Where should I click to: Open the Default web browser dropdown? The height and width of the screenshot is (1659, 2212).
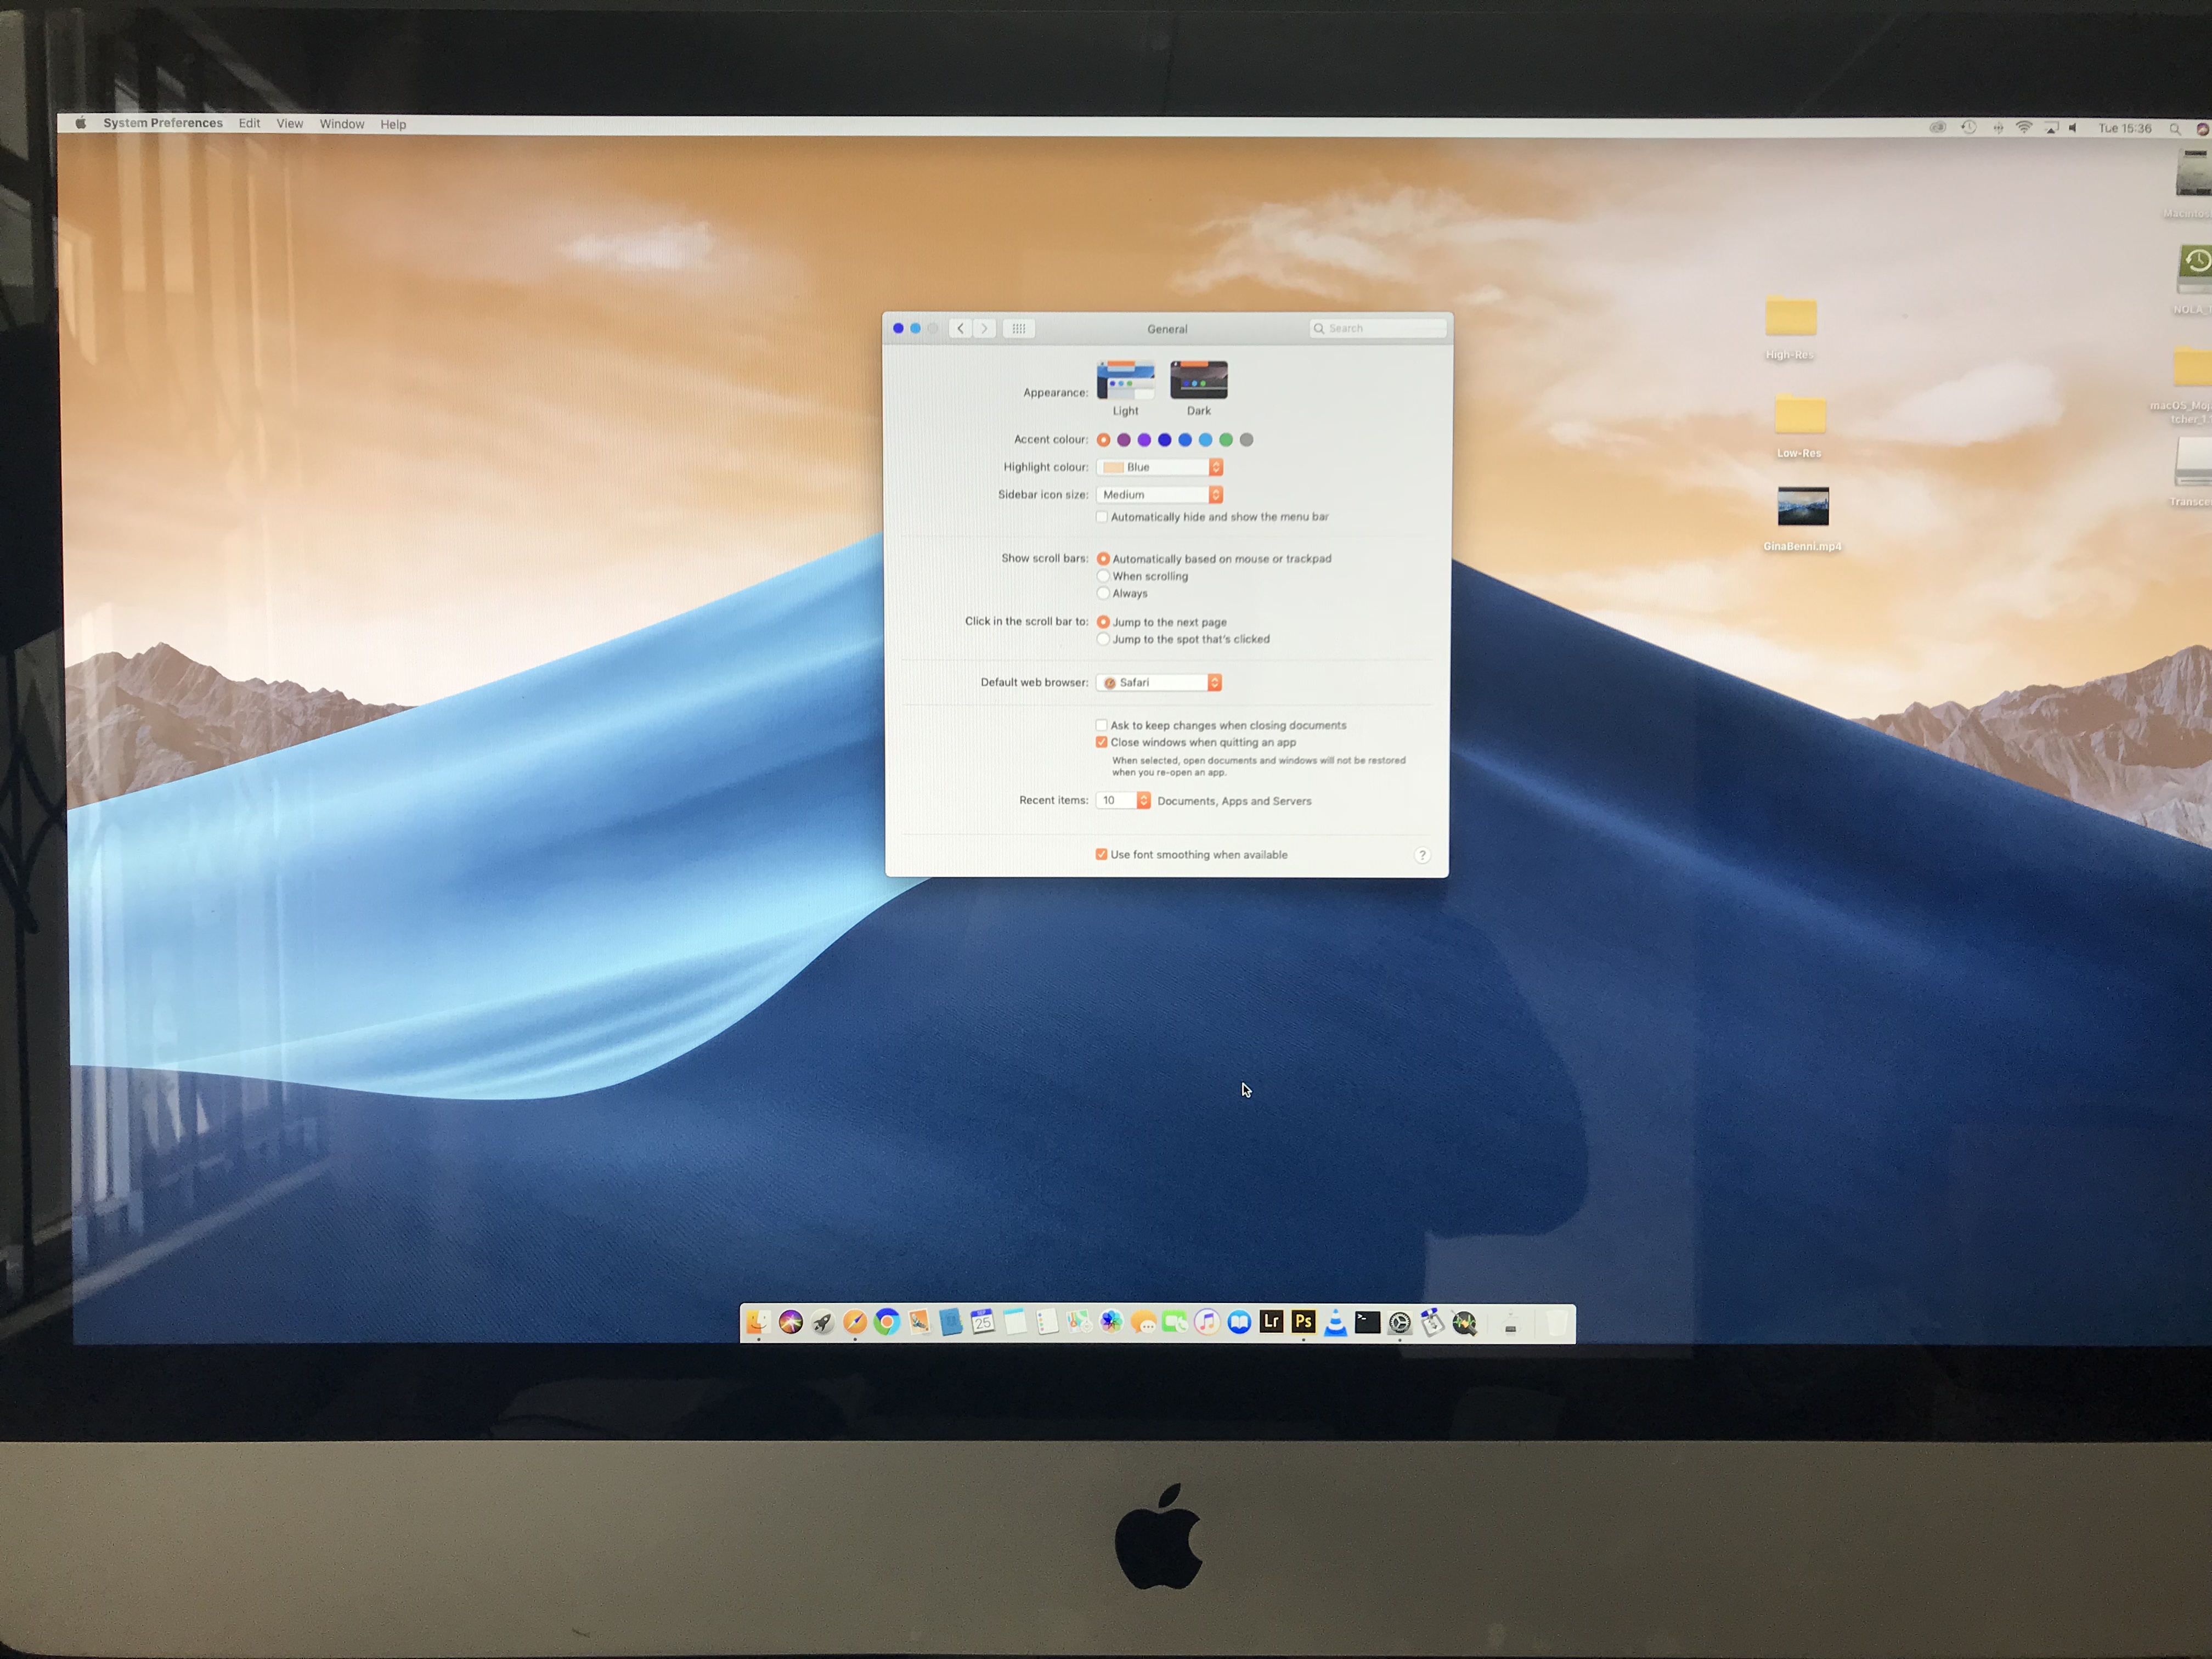tap(1160, 683)
